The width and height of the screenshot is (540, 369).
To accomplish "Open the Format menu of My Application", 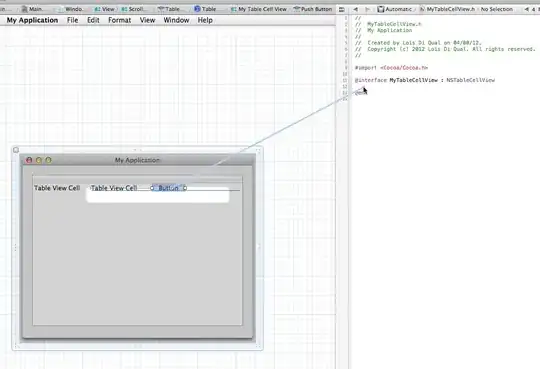I will coord(120,20).
